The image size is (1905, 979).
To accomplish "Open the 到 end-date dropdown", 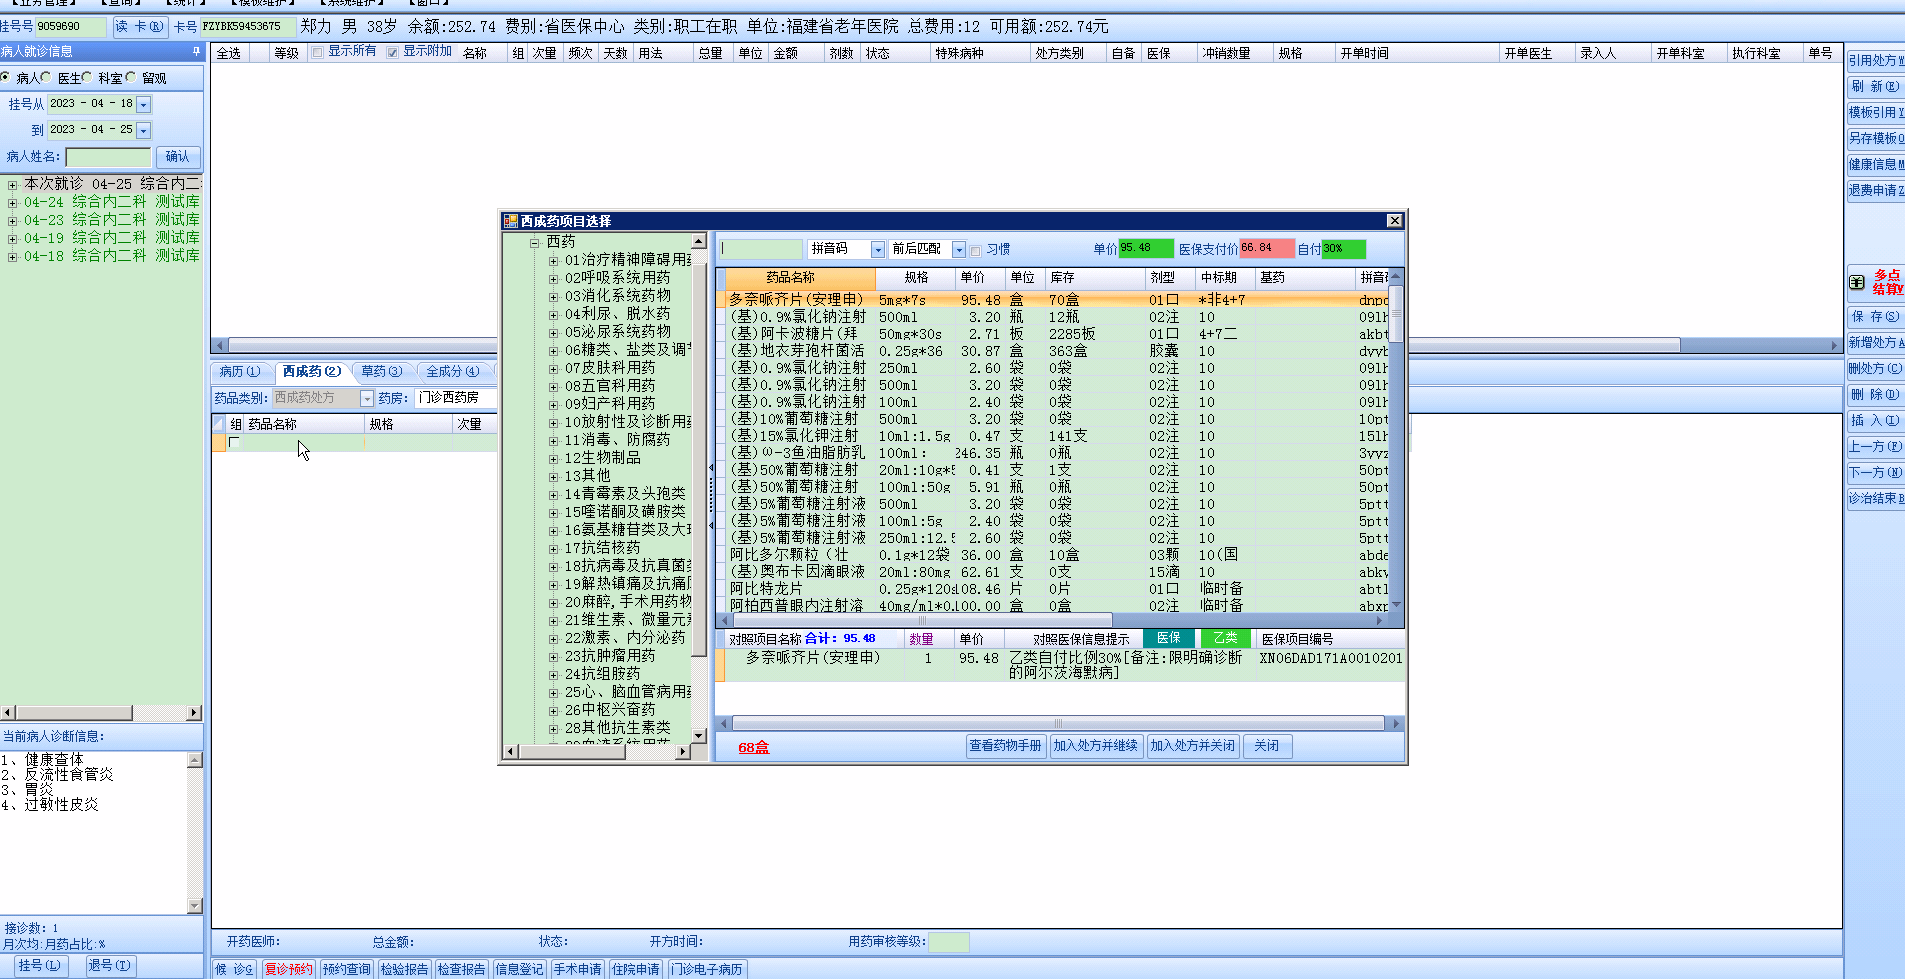I will click(x=144, y=130).
